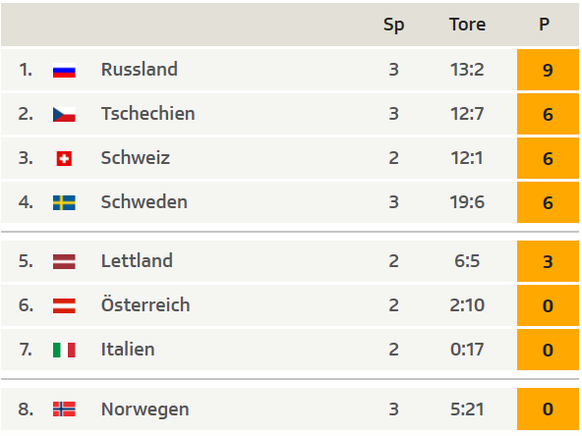Image resolution: width=582 pixels, height=436 pixels.
Task: Click Norwegen's 5:21 goals value
Action: (x=467, y=409)
